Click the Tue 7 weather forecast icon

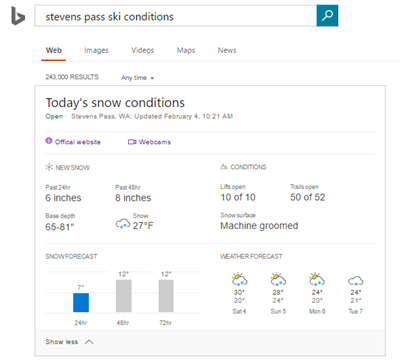click(x=356, y=281)
